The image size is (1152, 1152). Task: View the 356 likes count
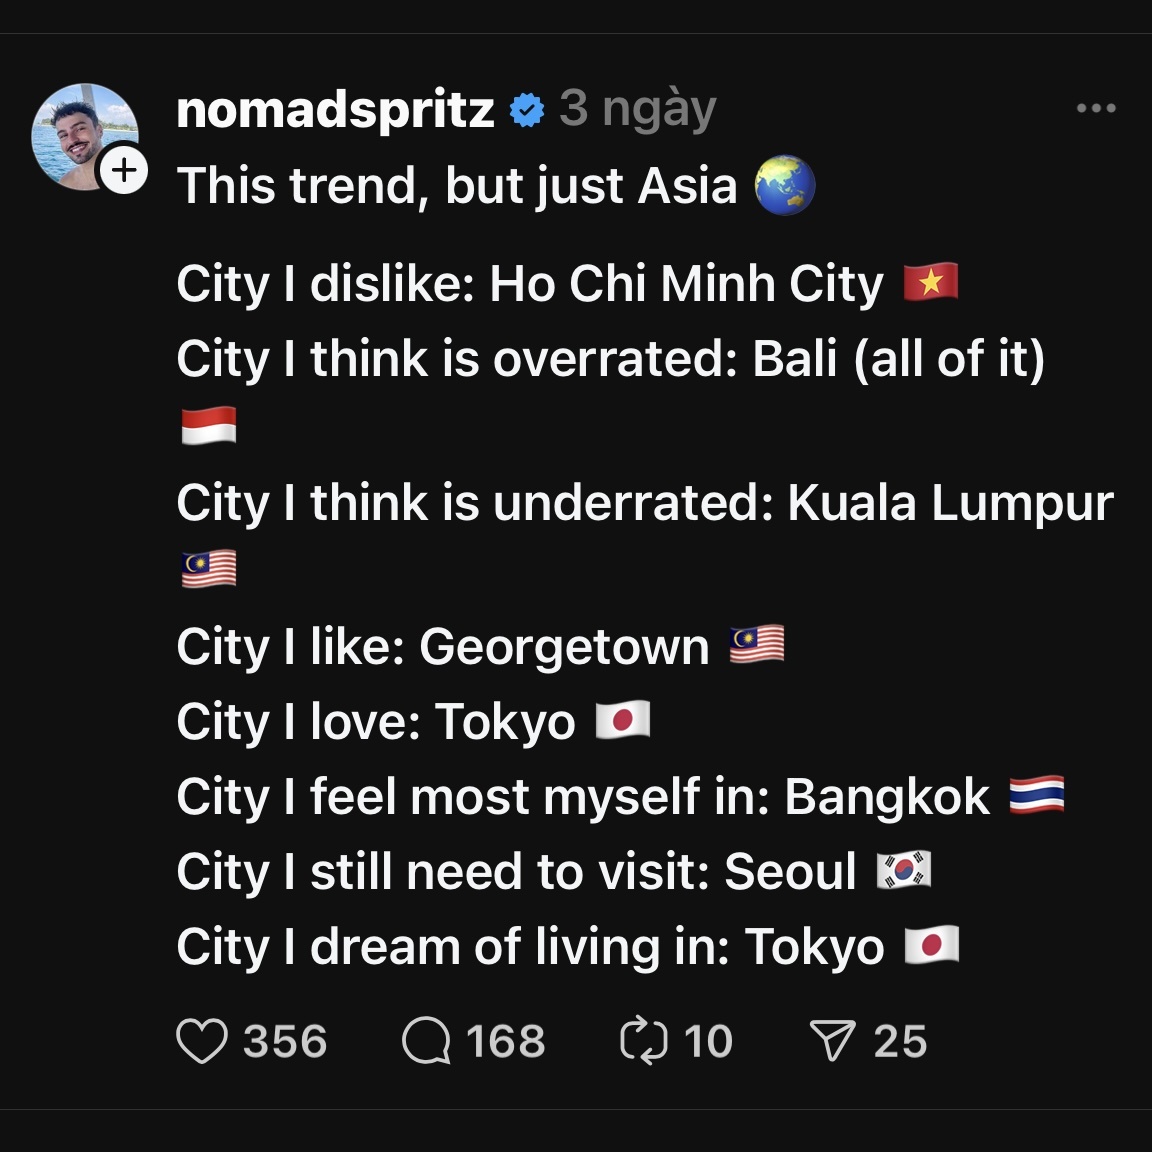[x=285, y=1041]
